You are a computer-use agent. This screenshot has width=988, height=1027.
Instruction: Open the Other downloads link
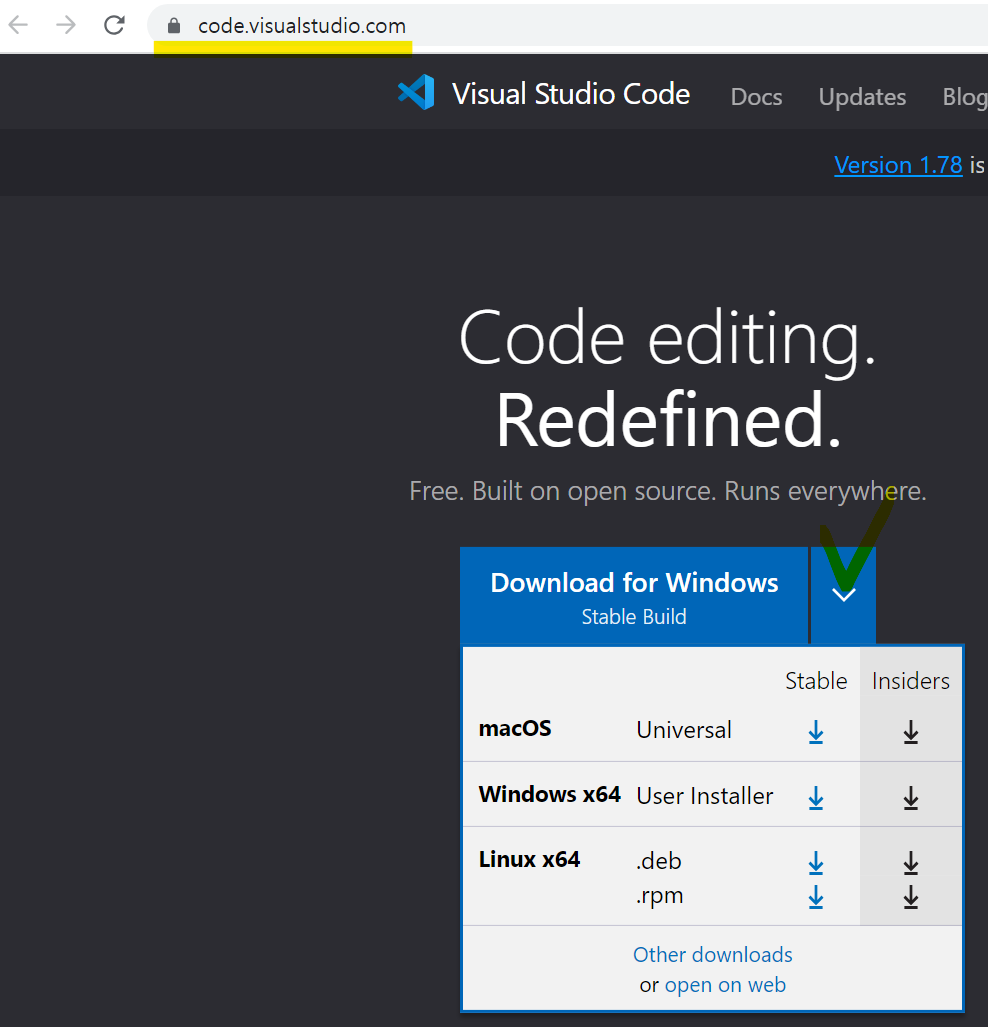712,954
